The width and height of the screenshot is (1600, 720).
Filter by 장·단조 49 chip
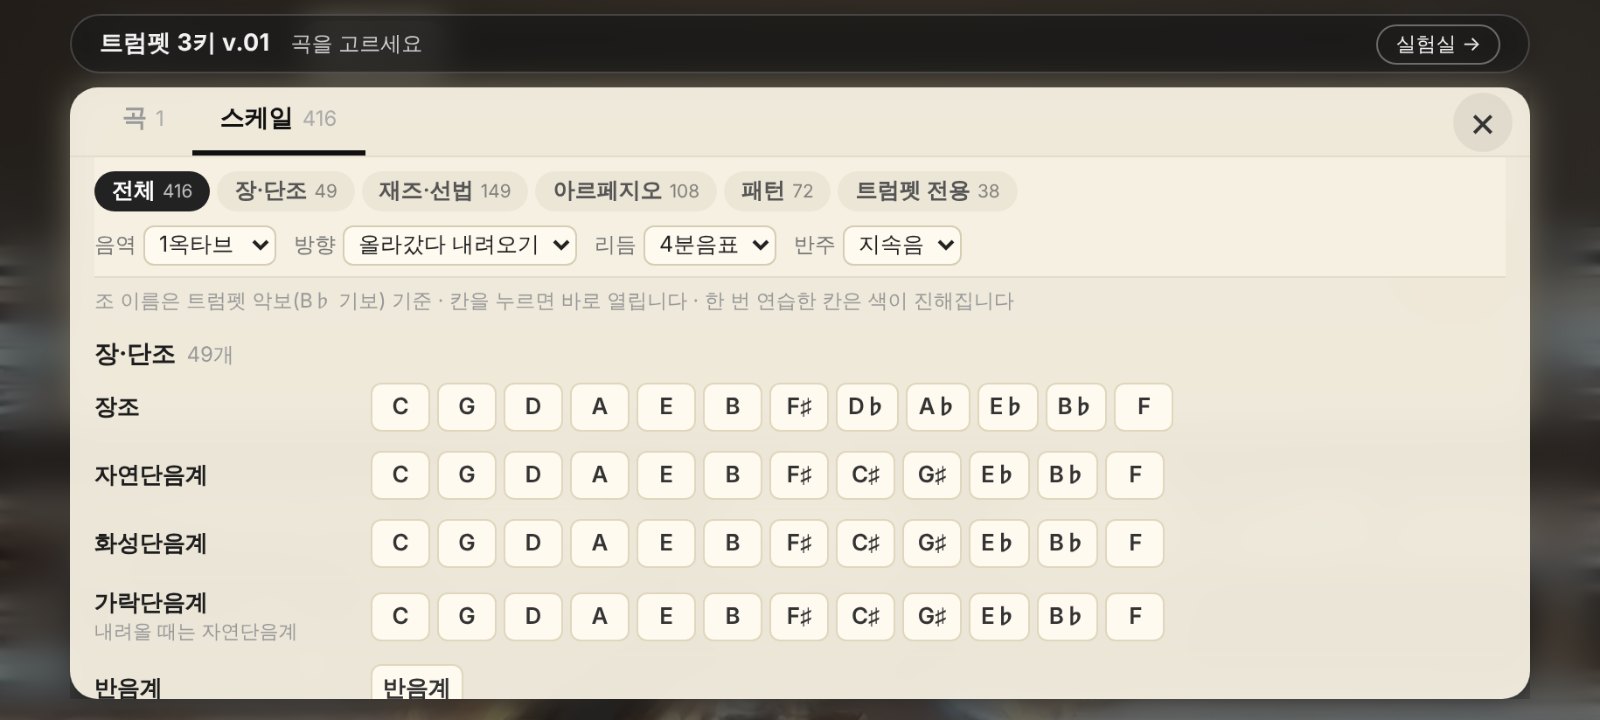286,191
